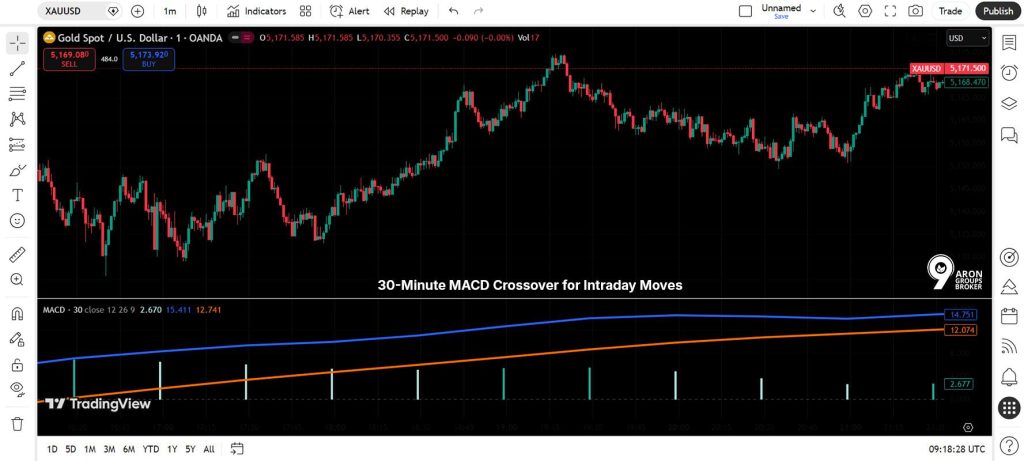Open the Fibonacci retracement tools

(18, 94)
